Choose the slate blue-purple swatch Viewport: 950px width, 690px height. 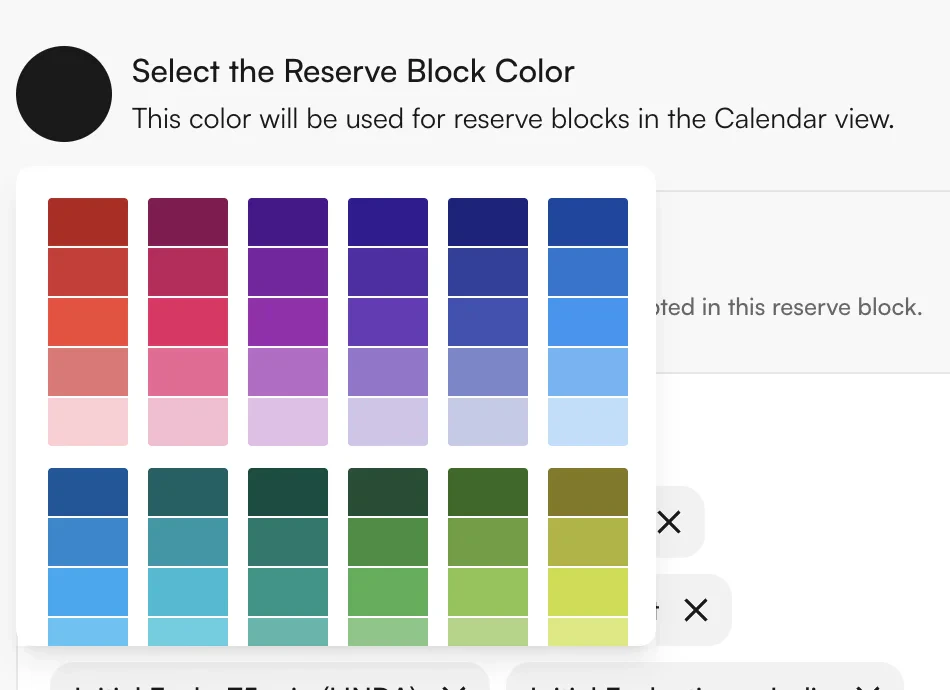tap(488, 371)
